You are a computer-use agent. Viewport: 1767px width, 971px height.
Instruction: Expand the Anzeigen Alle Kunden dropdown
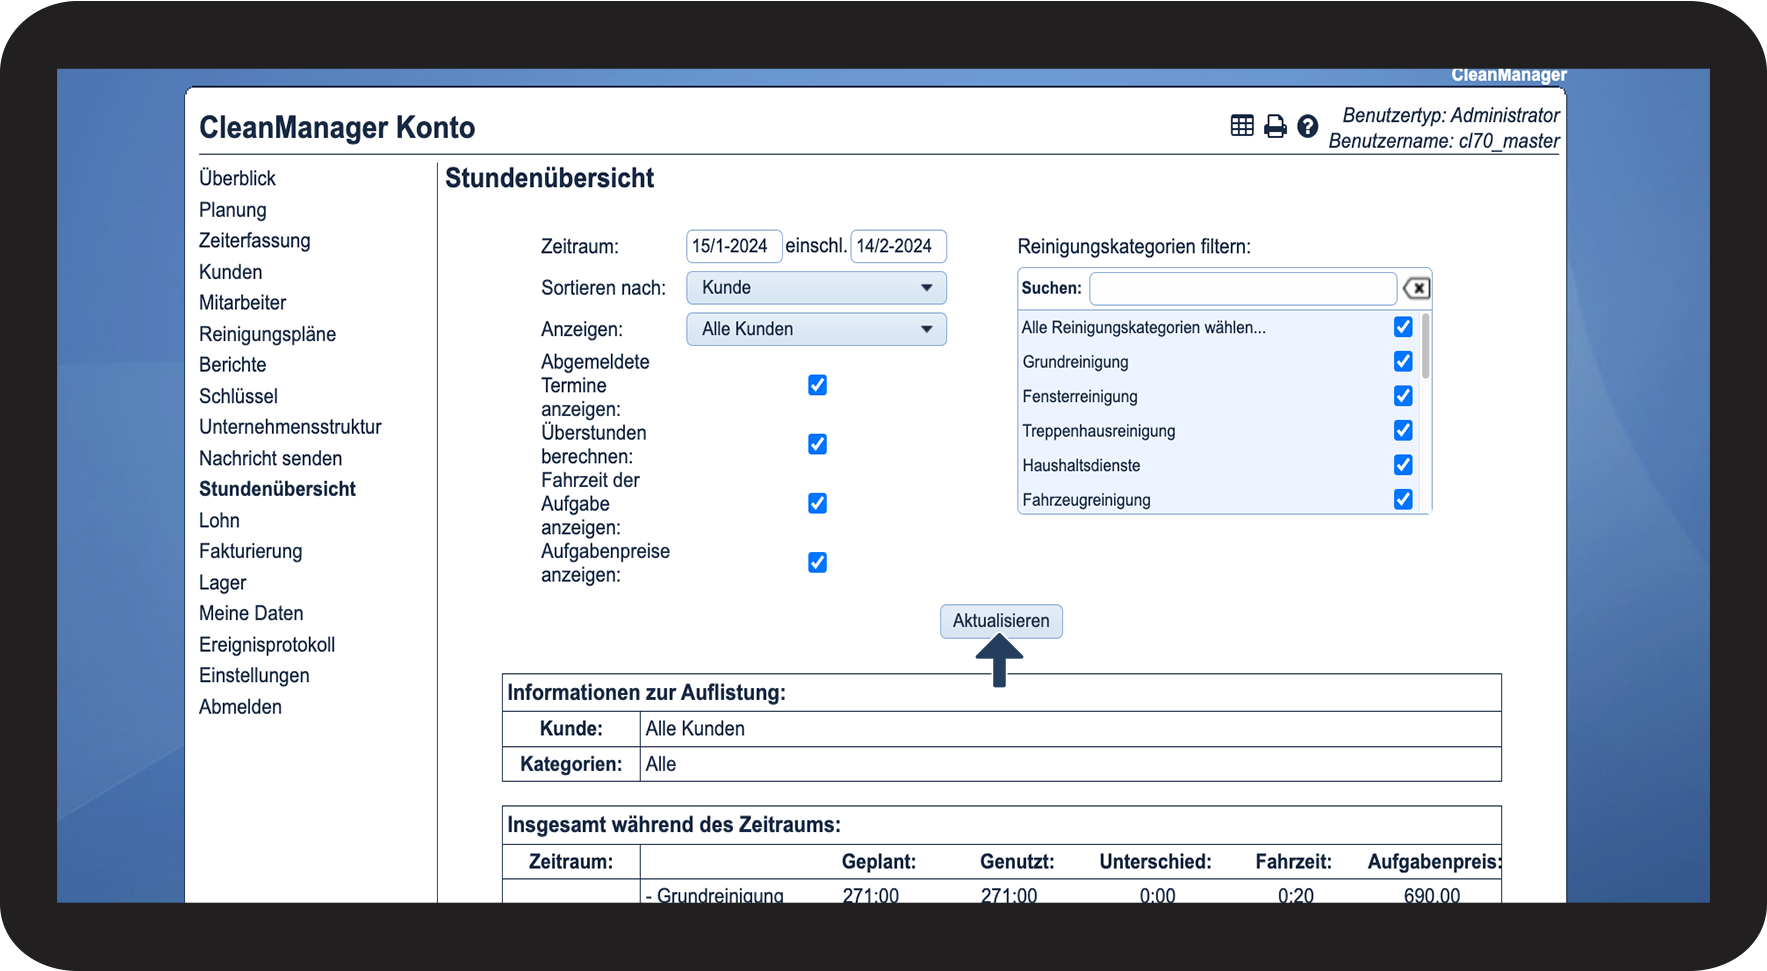click(816, 329)
